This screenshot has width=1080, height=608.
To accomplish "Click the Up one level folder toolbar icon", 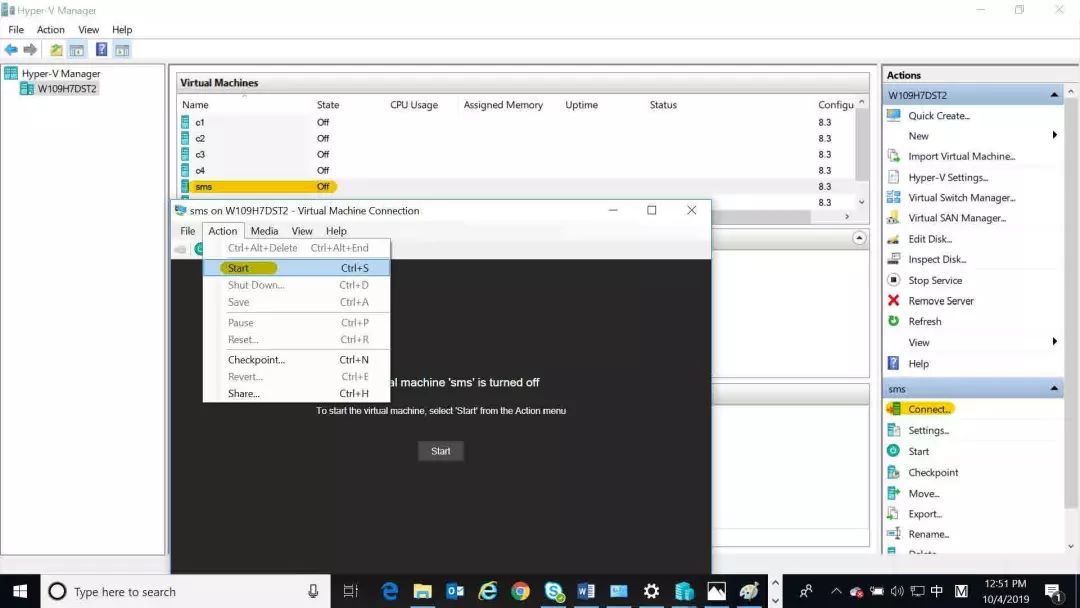I will [x=56, y=50].
